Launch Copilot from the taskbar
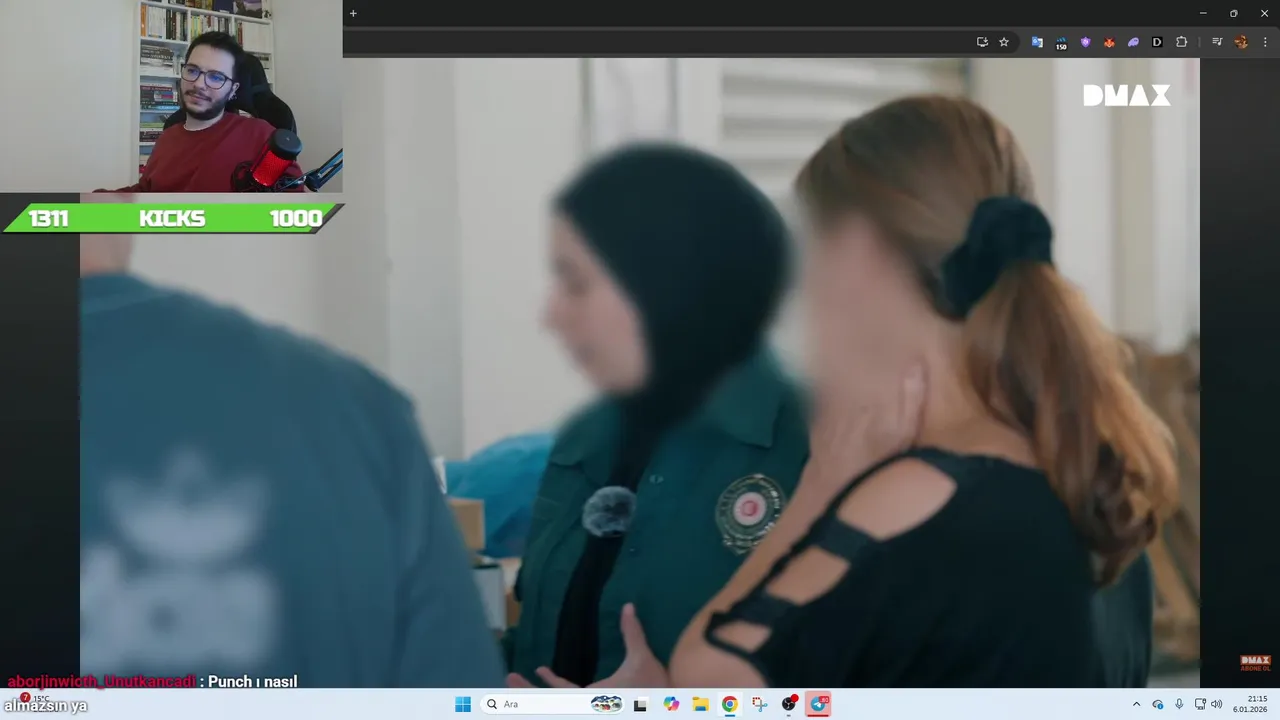The height and width of the screenshot is (720, 1280). coord(671,704)
